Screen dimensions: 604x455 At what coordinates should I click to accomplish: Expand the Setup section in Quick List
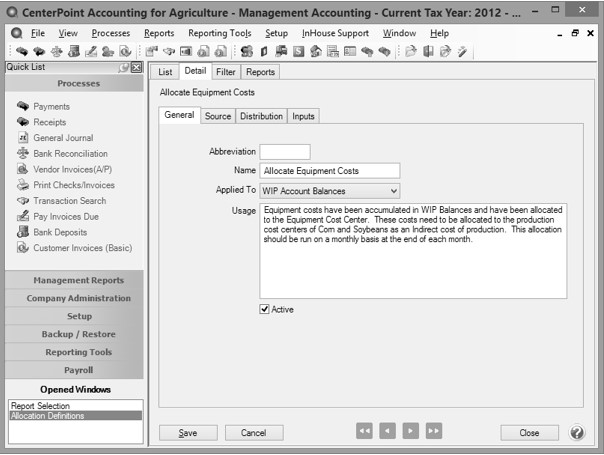74,316
